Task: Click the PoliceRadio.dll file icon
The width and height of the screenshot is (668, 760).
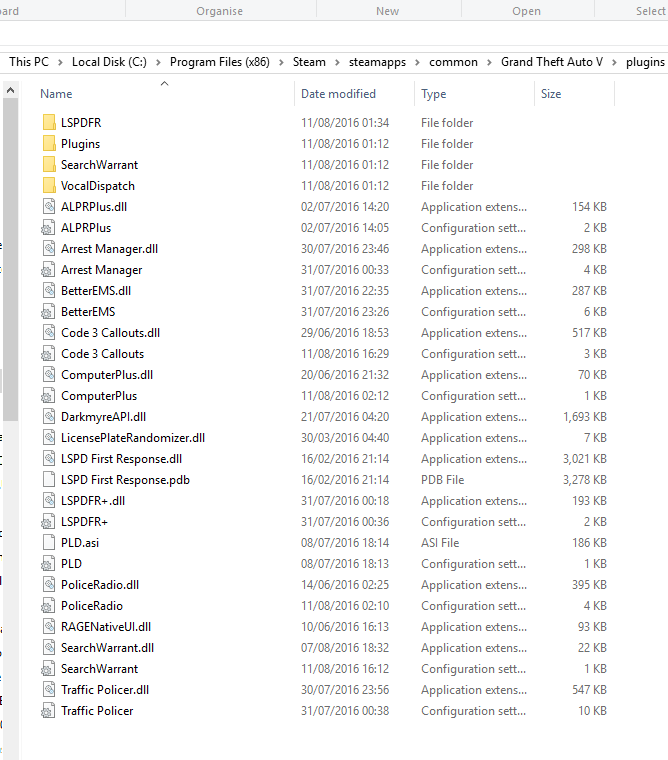Action: (x=49, y=585)
